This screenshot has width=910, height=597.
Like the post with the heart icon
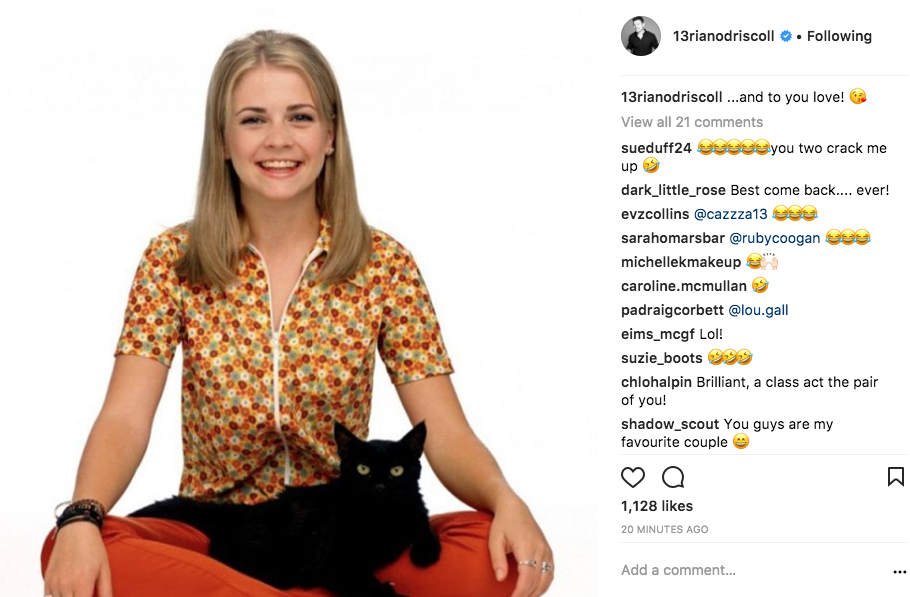tap(633, 477)
